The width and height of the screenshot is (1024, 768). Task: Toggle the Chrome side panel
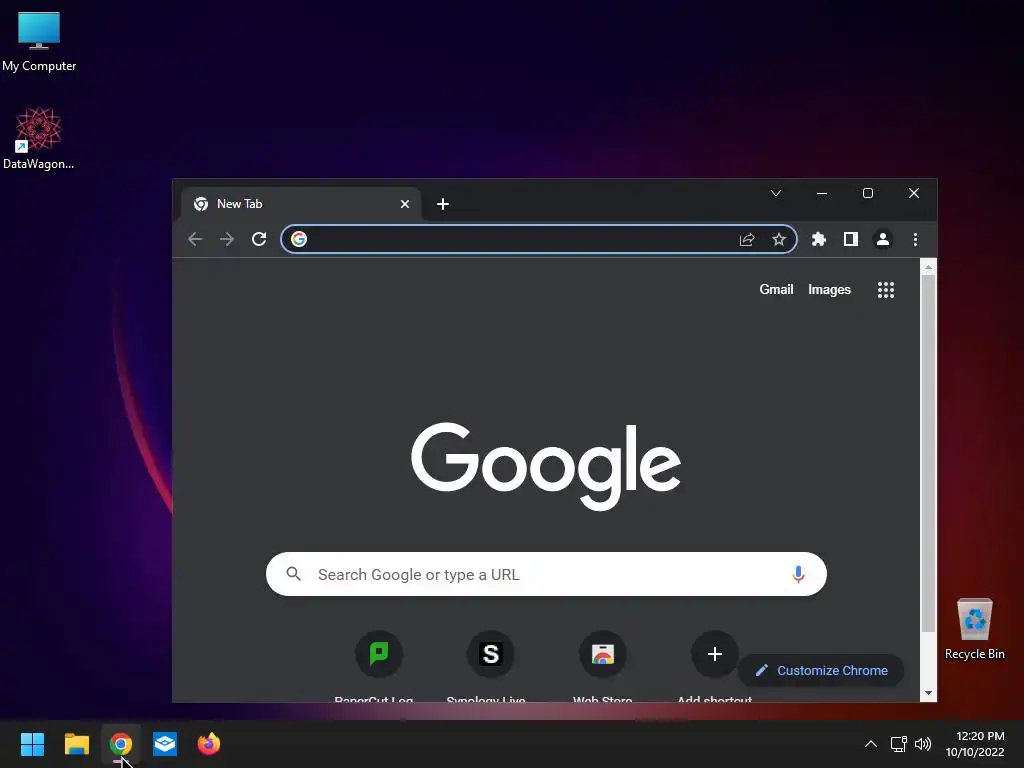coord(850,239)
